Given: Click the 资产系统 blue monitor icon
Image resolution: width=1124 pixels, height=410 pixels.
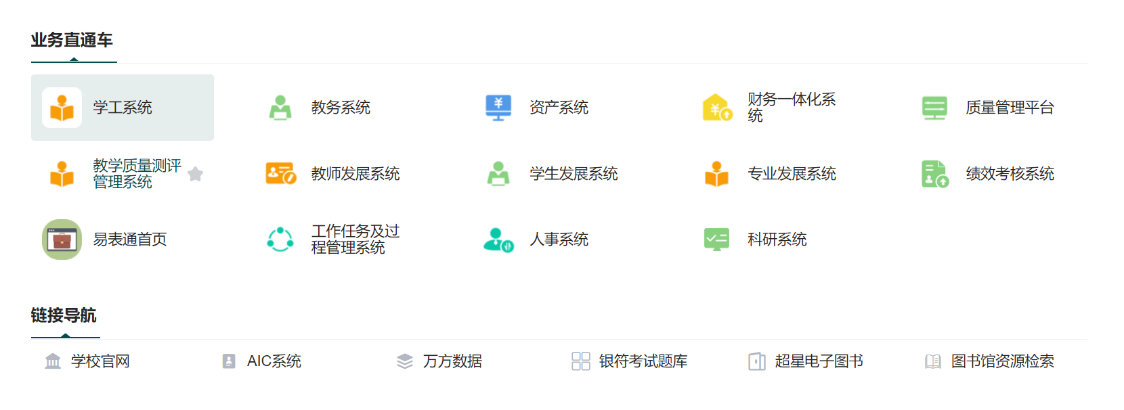Looking at the screenshot, I should click(498, 108).
